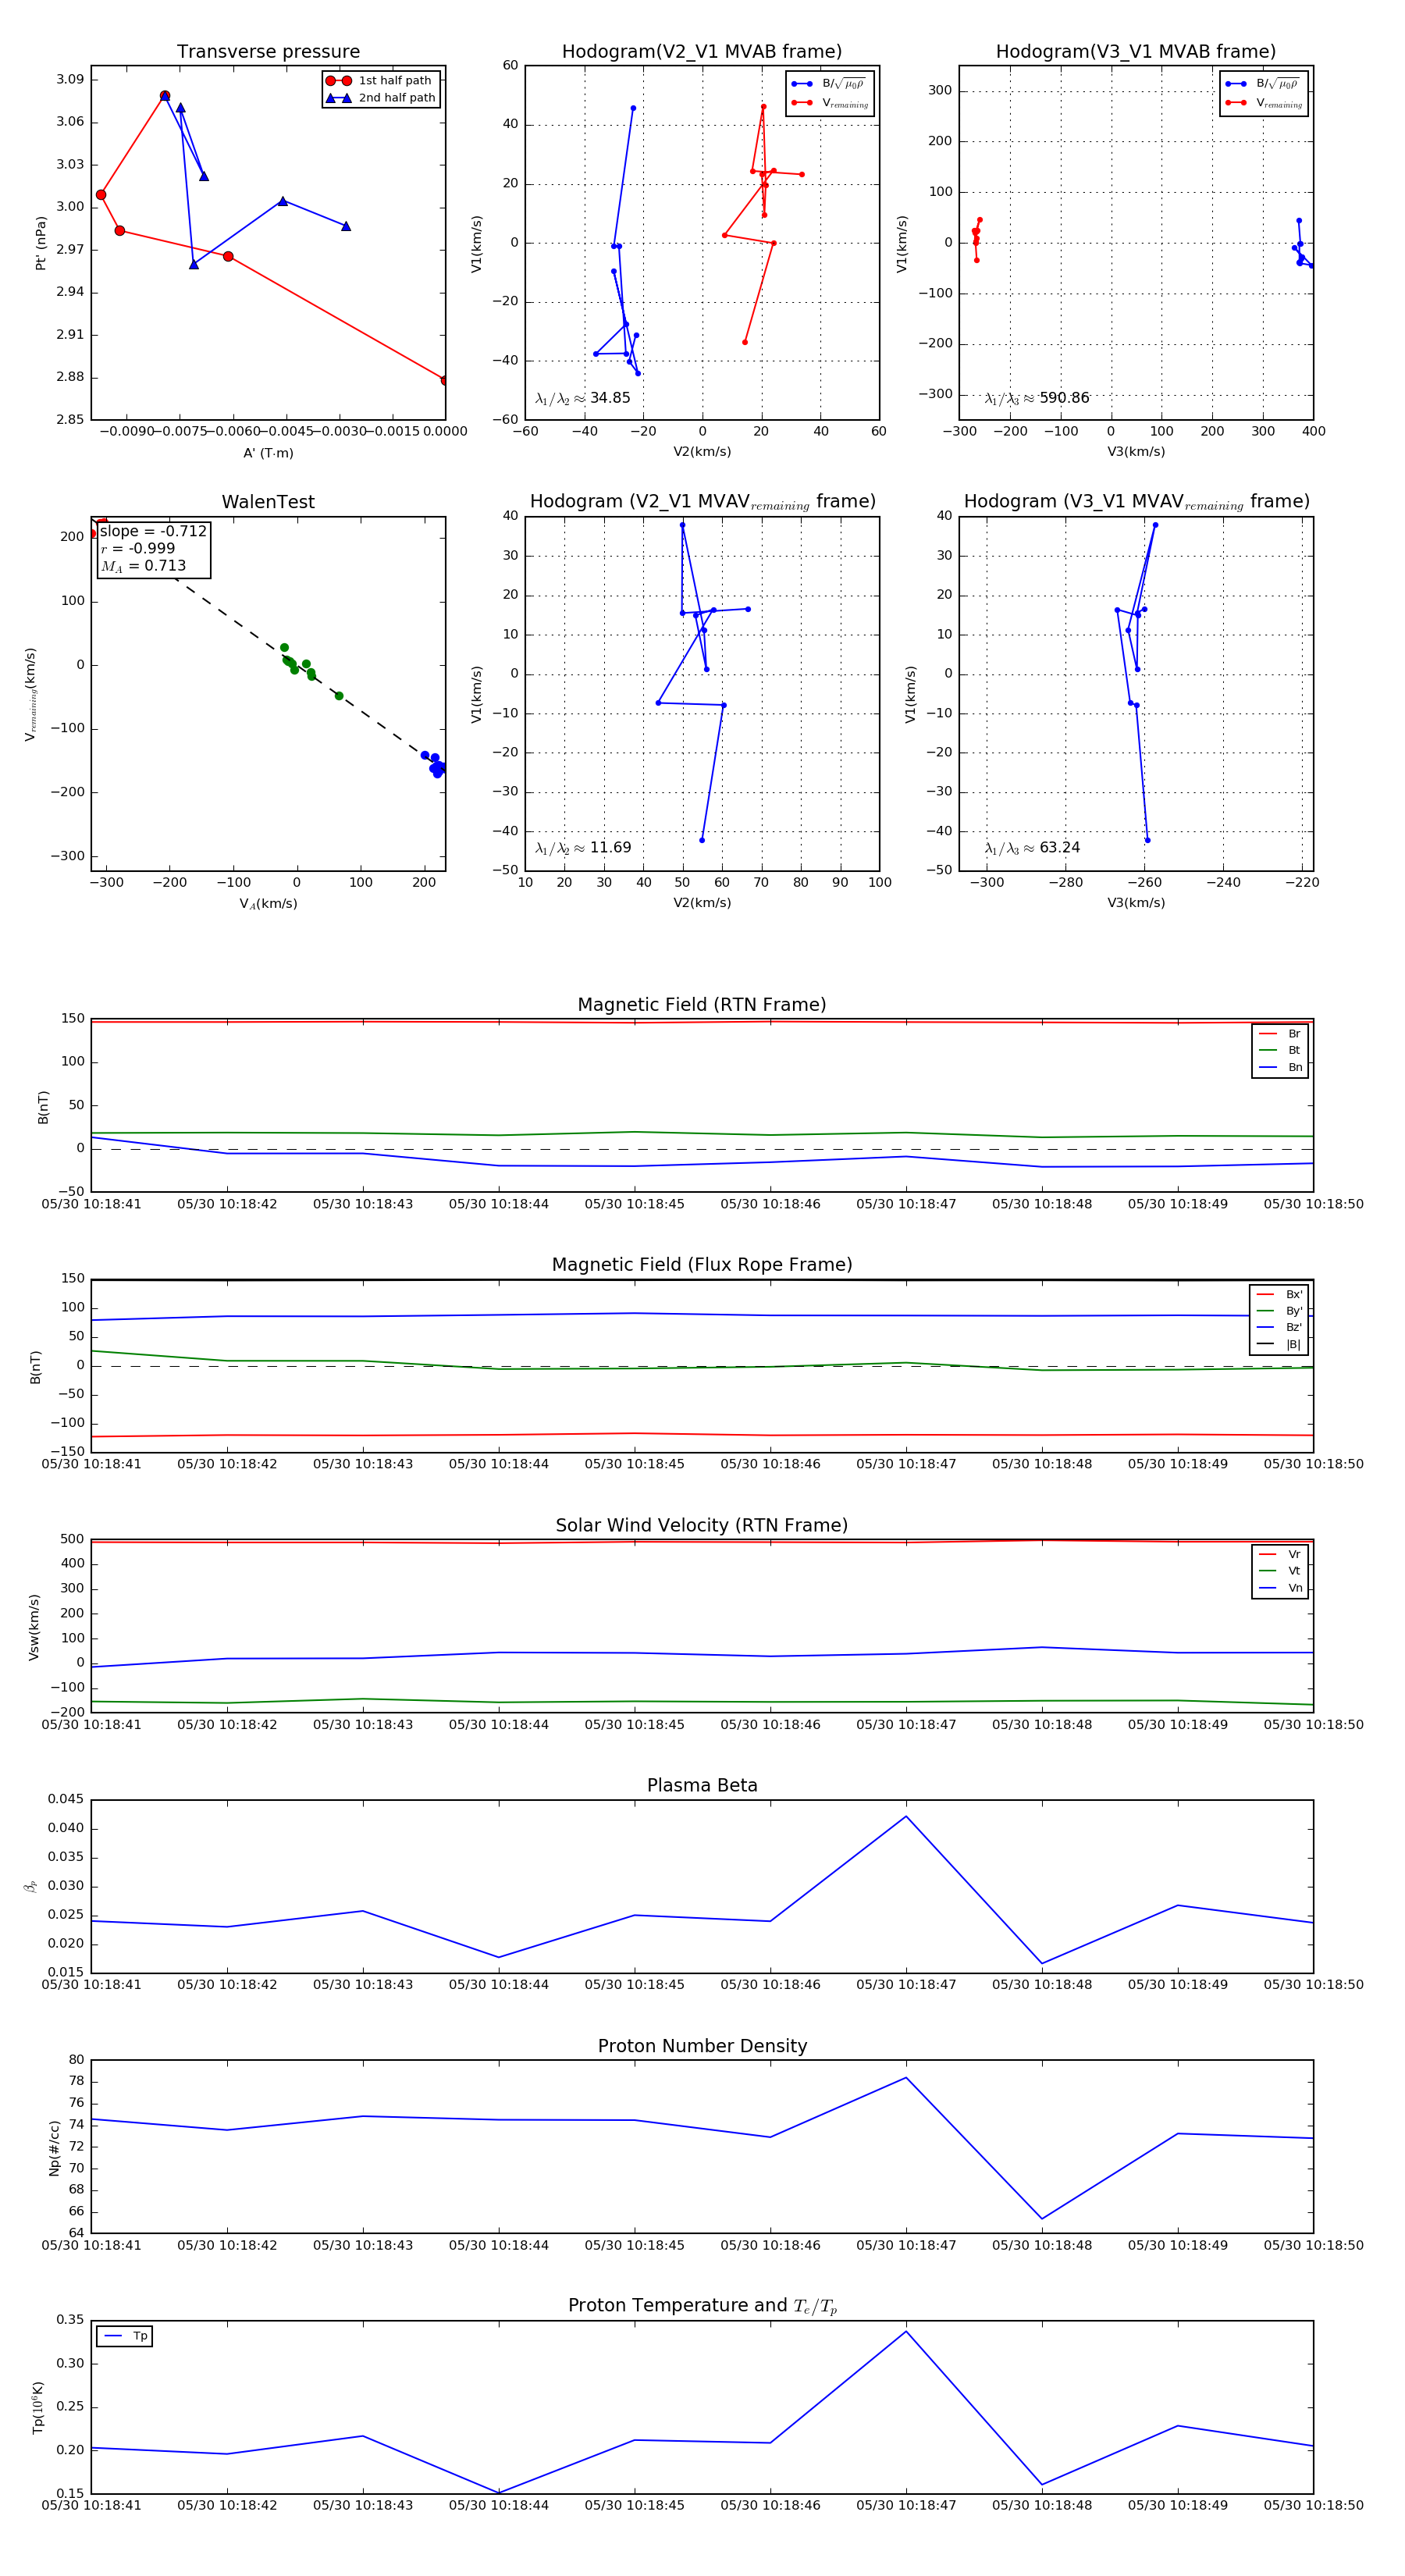Click the 'Proton Number Density' plot title
Image resolution: width=1405 pixels, height=2576 pixels.
(702, 2046)
